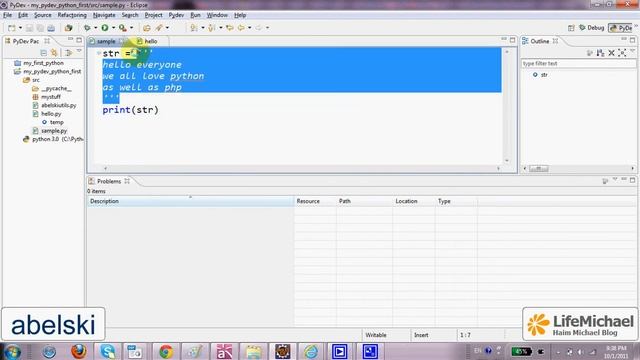This screenshot has width=640, height=360.
Task: Open Chrome from the taskbar
Action: (x=166, y=351)
